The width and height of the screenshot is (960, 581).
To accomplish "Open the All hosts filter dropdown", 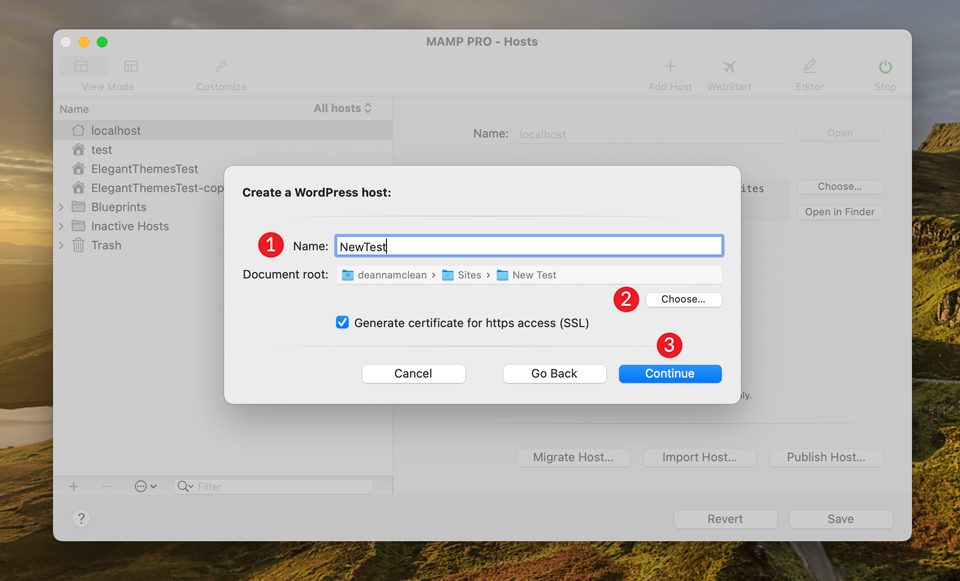I will 342,108.
